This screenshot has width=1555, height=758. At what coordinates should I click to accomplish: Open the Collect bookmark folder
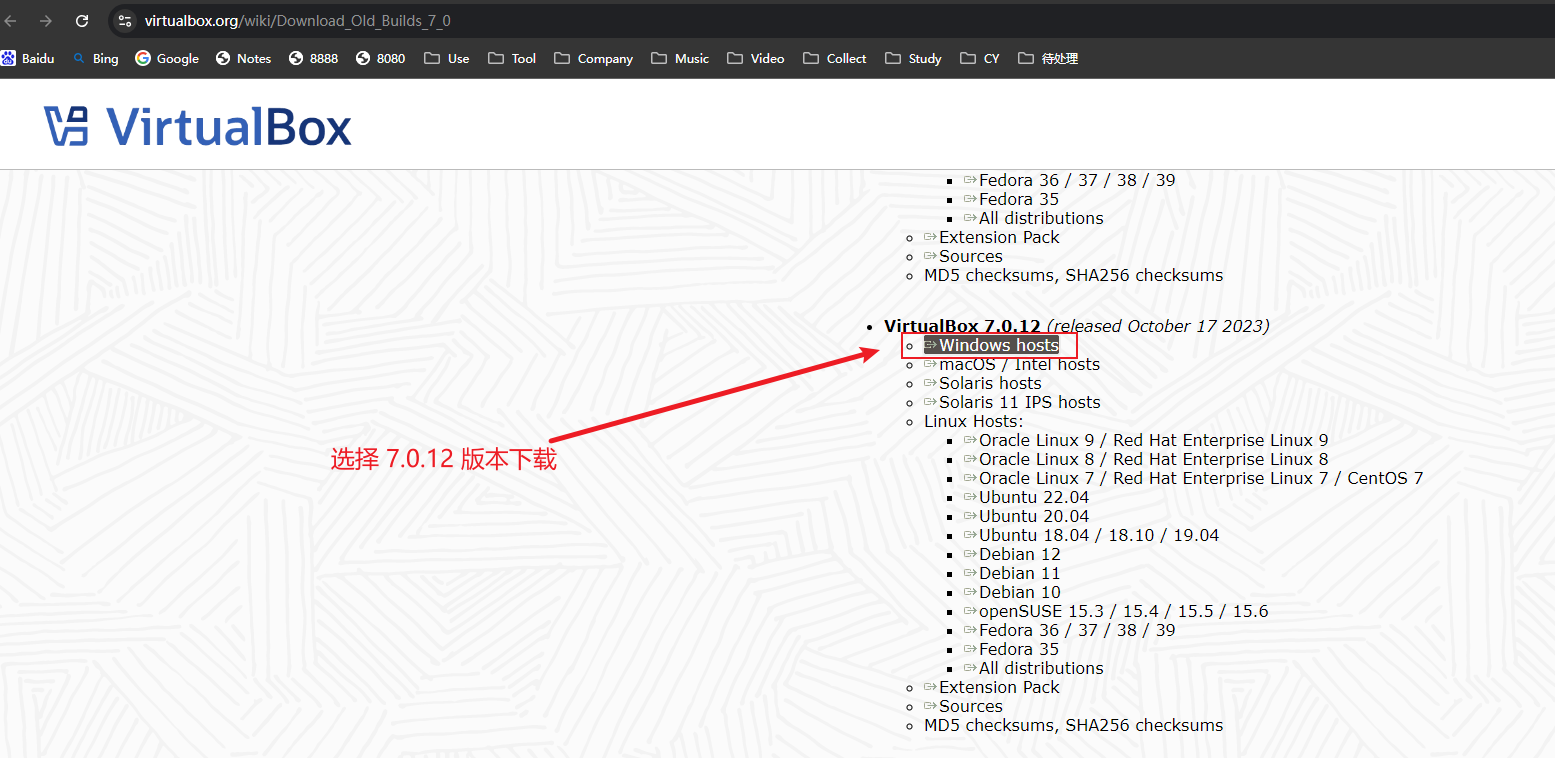834,58
